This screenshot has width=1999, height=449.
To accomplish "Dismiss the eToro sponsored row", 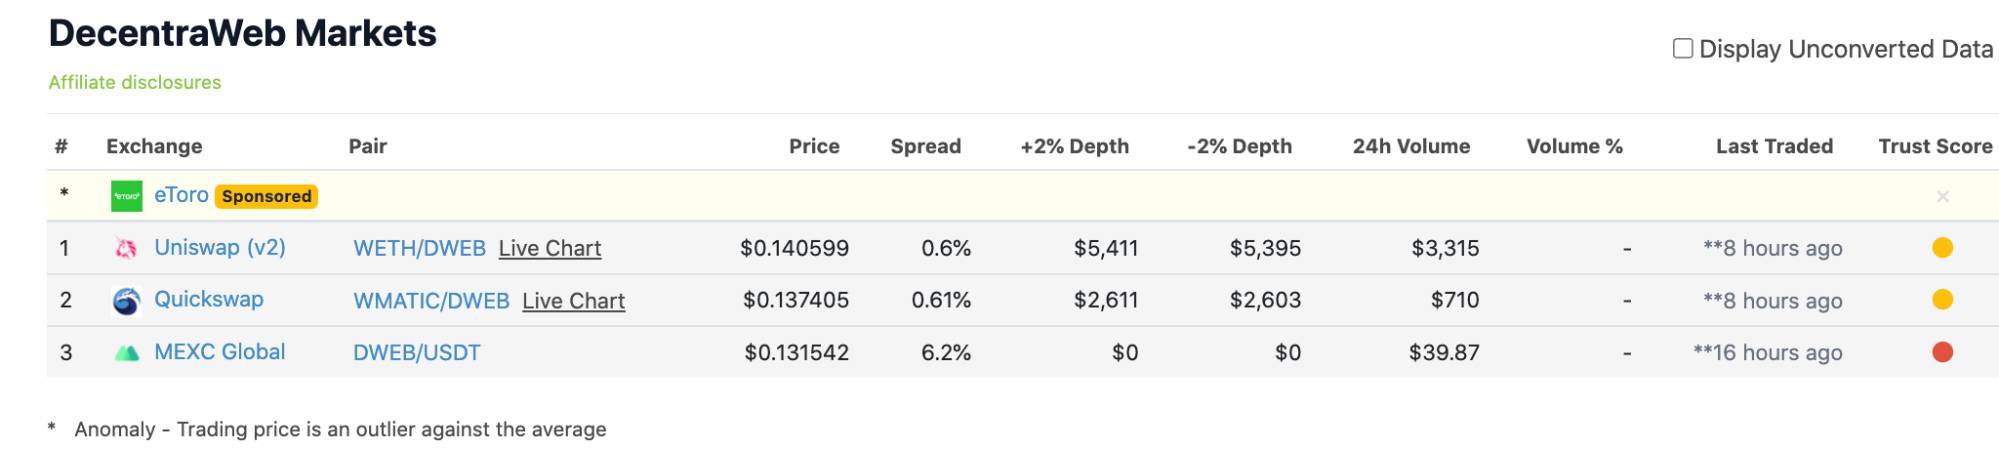I will pos(1942,197).
